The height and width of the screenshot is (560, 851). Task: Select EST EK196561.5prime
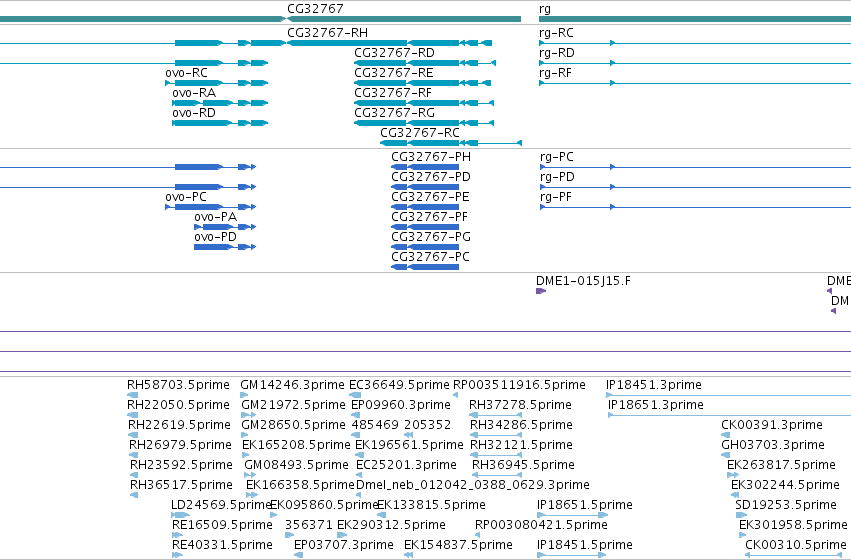(409, 445)
